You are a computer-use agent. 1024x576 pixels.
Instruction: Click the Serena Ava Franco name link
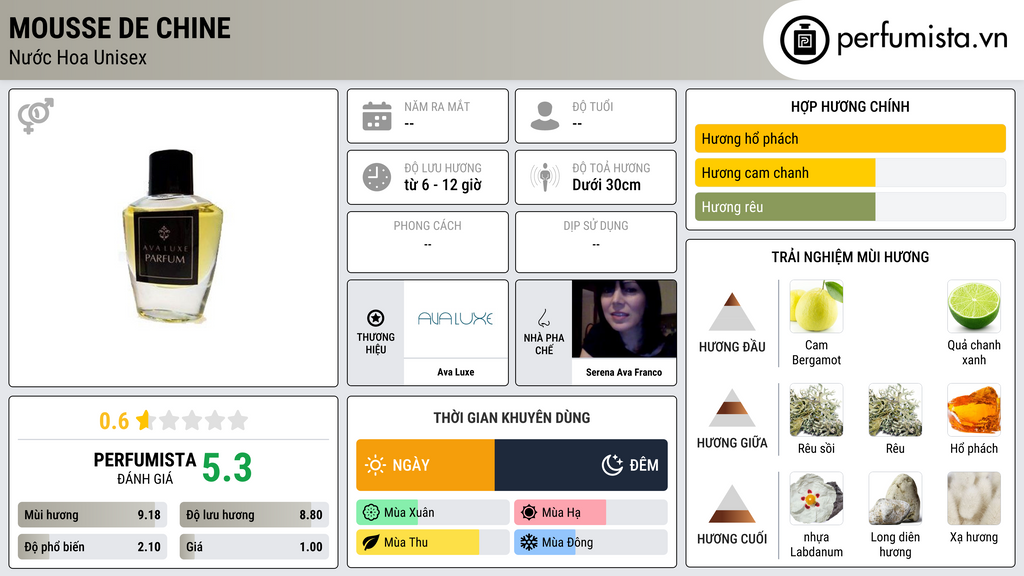pyautogui.click(x=624, y=372)
